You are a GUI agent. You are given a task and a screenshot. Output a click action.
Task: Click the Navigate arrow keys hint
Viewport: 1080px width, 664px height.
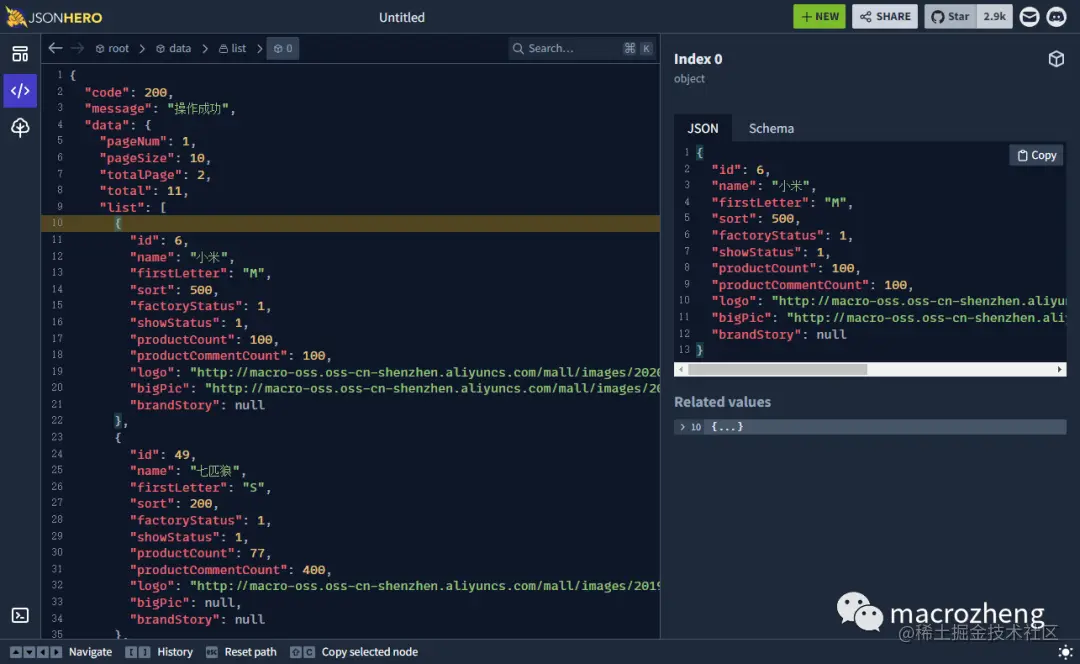[61, 652]
